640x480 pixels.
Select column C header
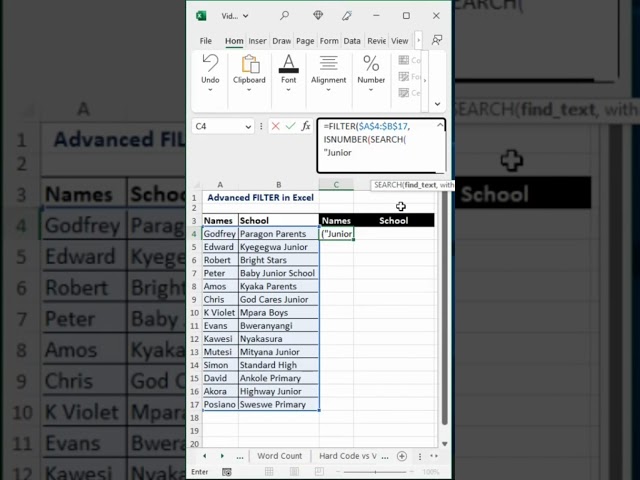[x=336, y=184]
